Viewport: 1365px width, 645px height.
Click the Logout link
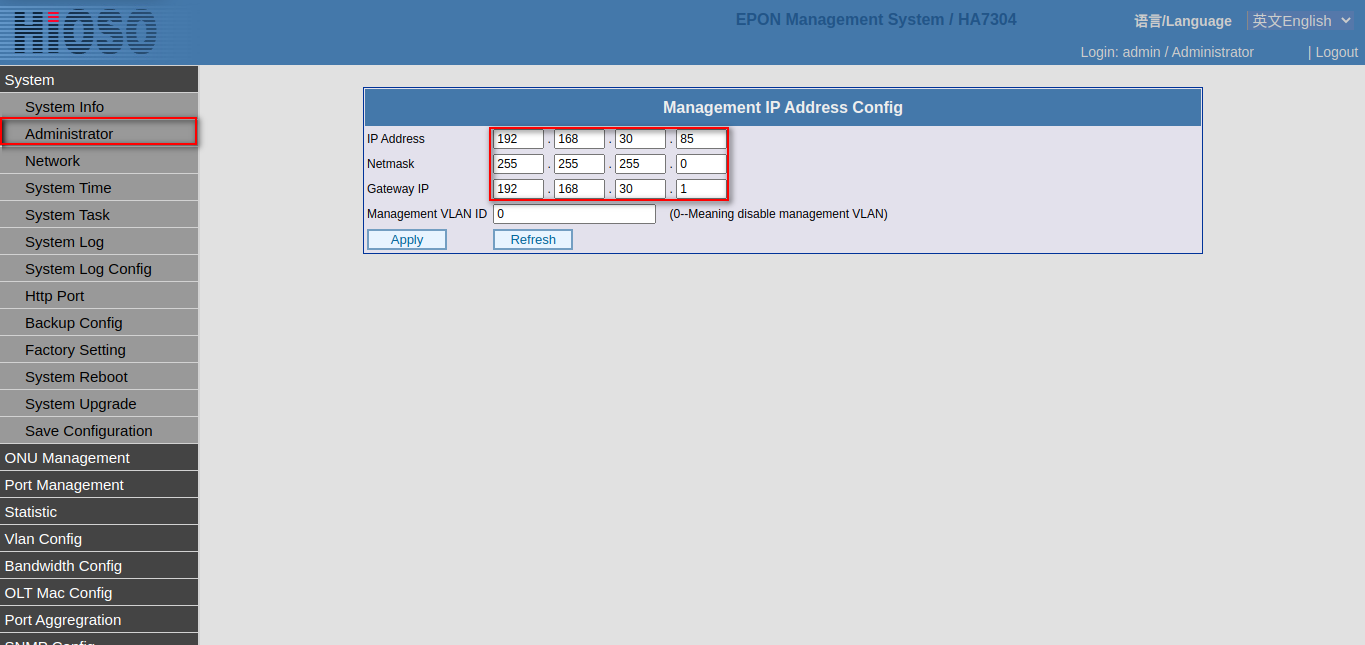pyautogui.click(x=1336, y=52)
